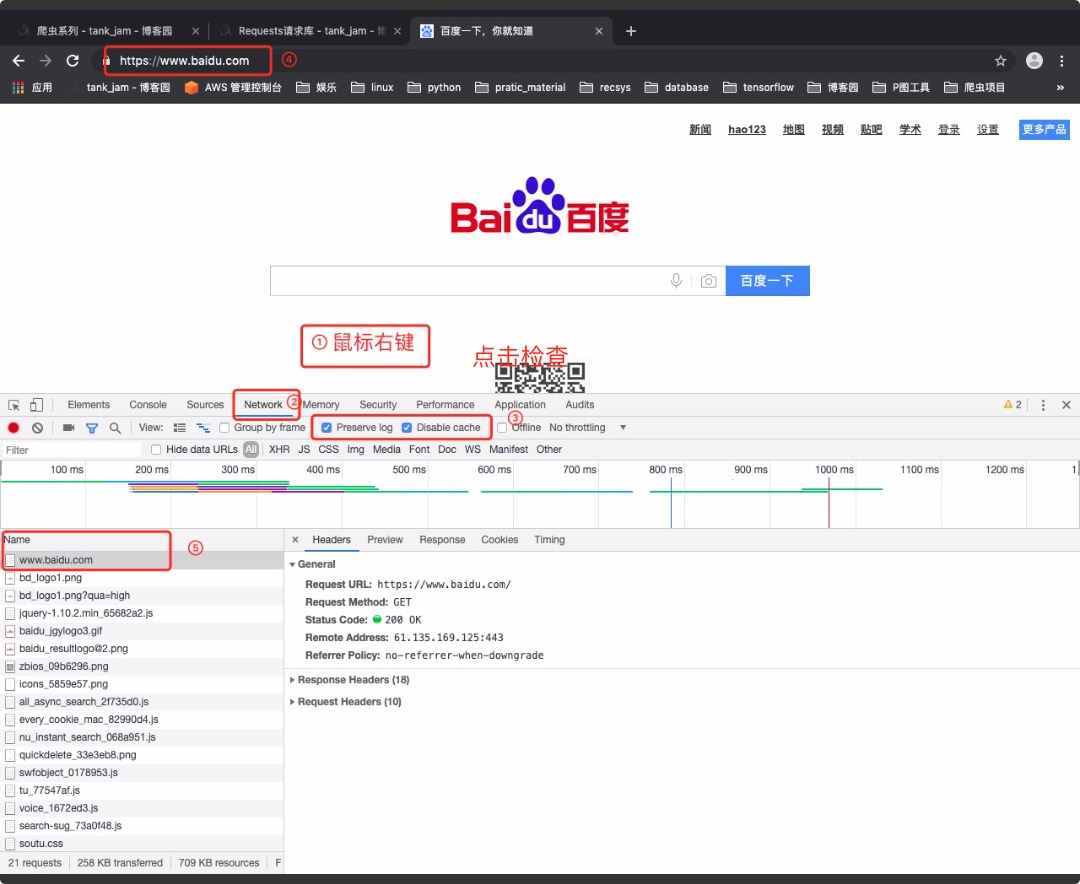Filter requests by Img
The height and width of the screenshot is (884, 1080).
point(355,450)
